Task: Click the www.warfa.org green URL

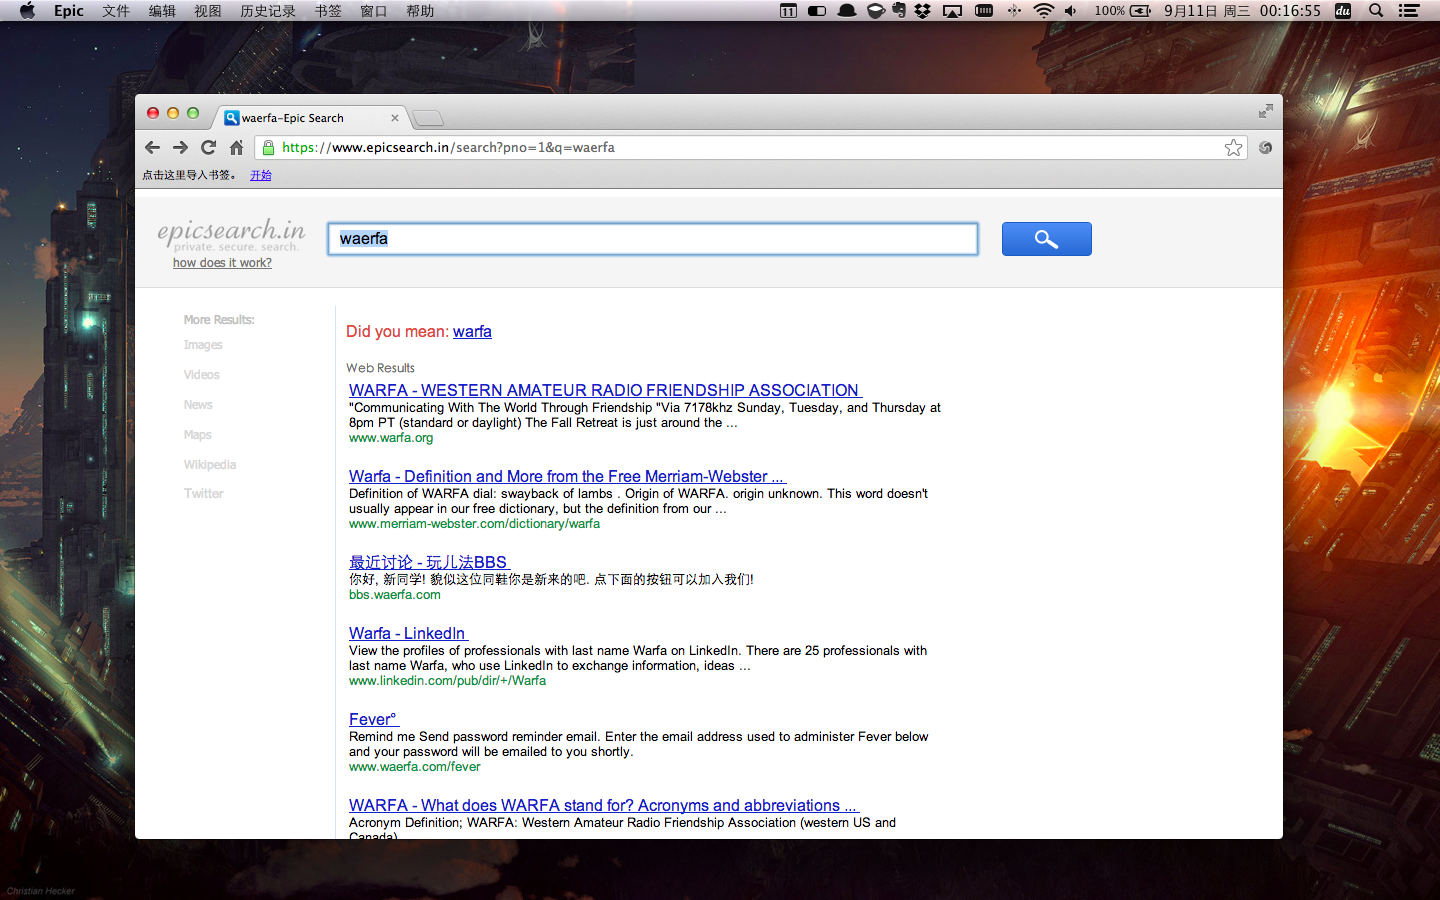Action: click(391, 438)
